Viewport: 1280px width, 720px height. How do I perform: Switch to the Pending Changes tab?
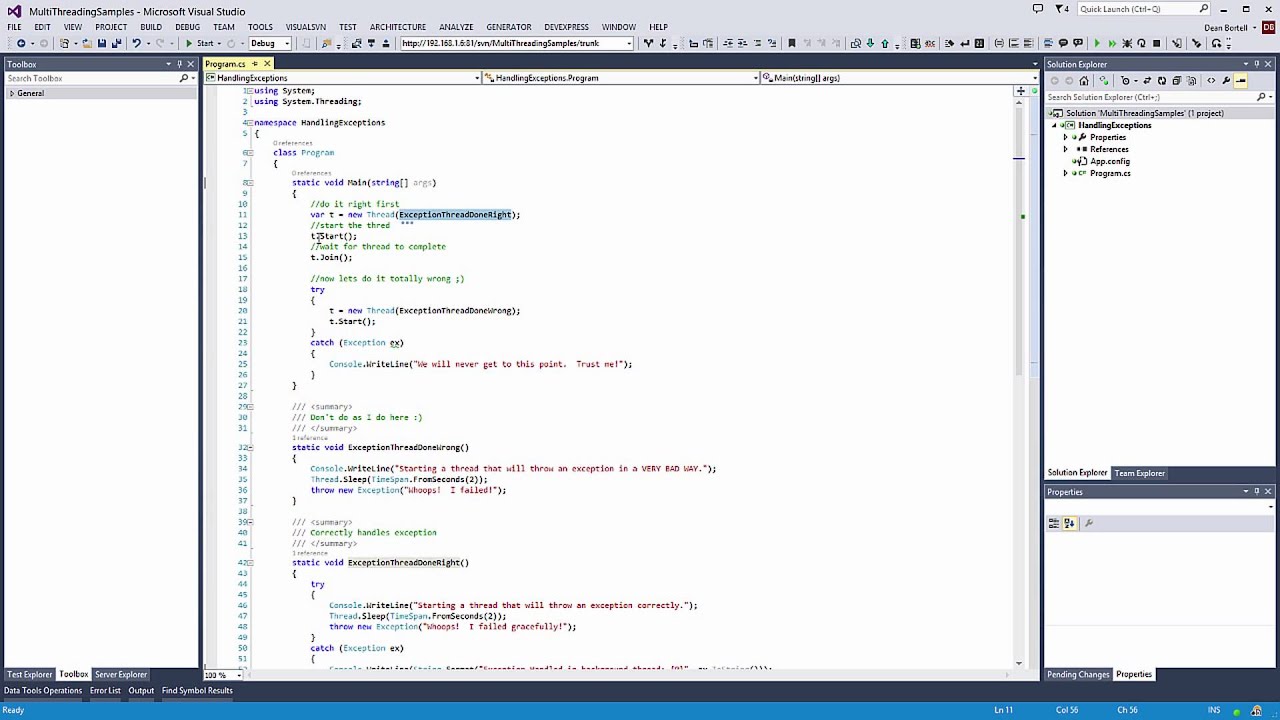tap(1078, 675)
